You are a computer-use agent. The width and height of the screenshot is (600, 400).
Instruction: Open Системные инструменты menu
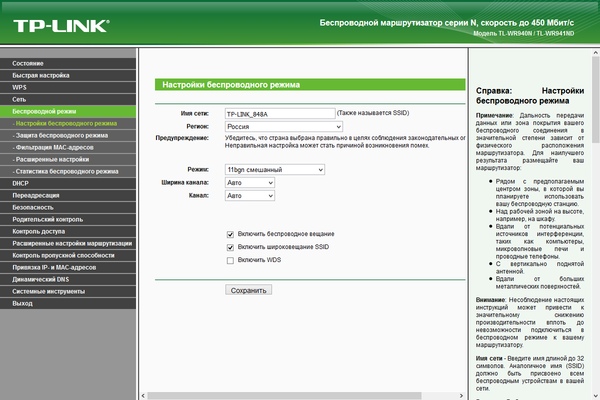68,291
